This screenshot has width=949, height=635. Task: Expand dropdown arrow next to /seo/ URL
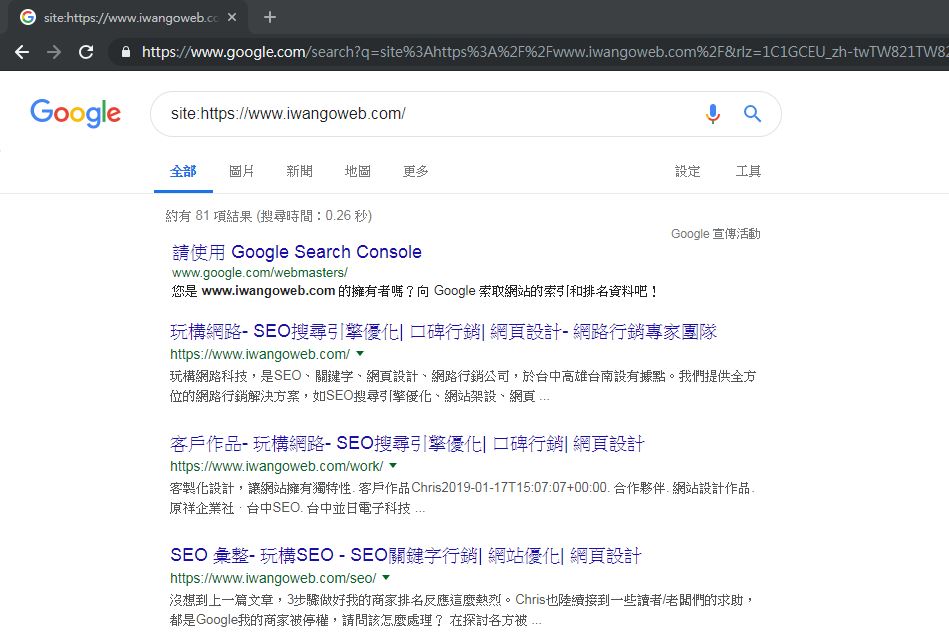386,577
